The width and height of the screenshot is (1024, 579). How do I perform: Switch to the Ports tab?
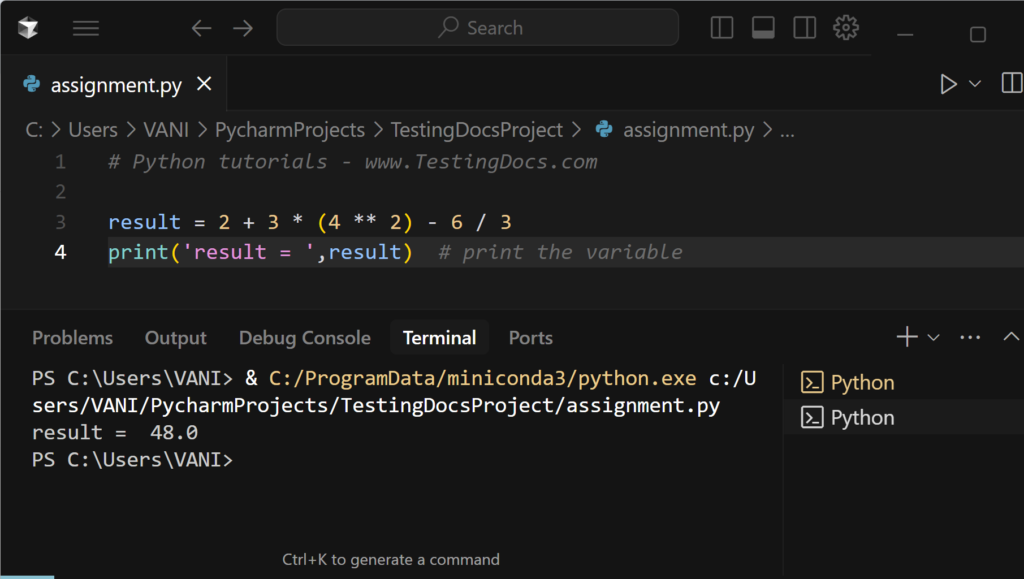(x=530, y=337)
